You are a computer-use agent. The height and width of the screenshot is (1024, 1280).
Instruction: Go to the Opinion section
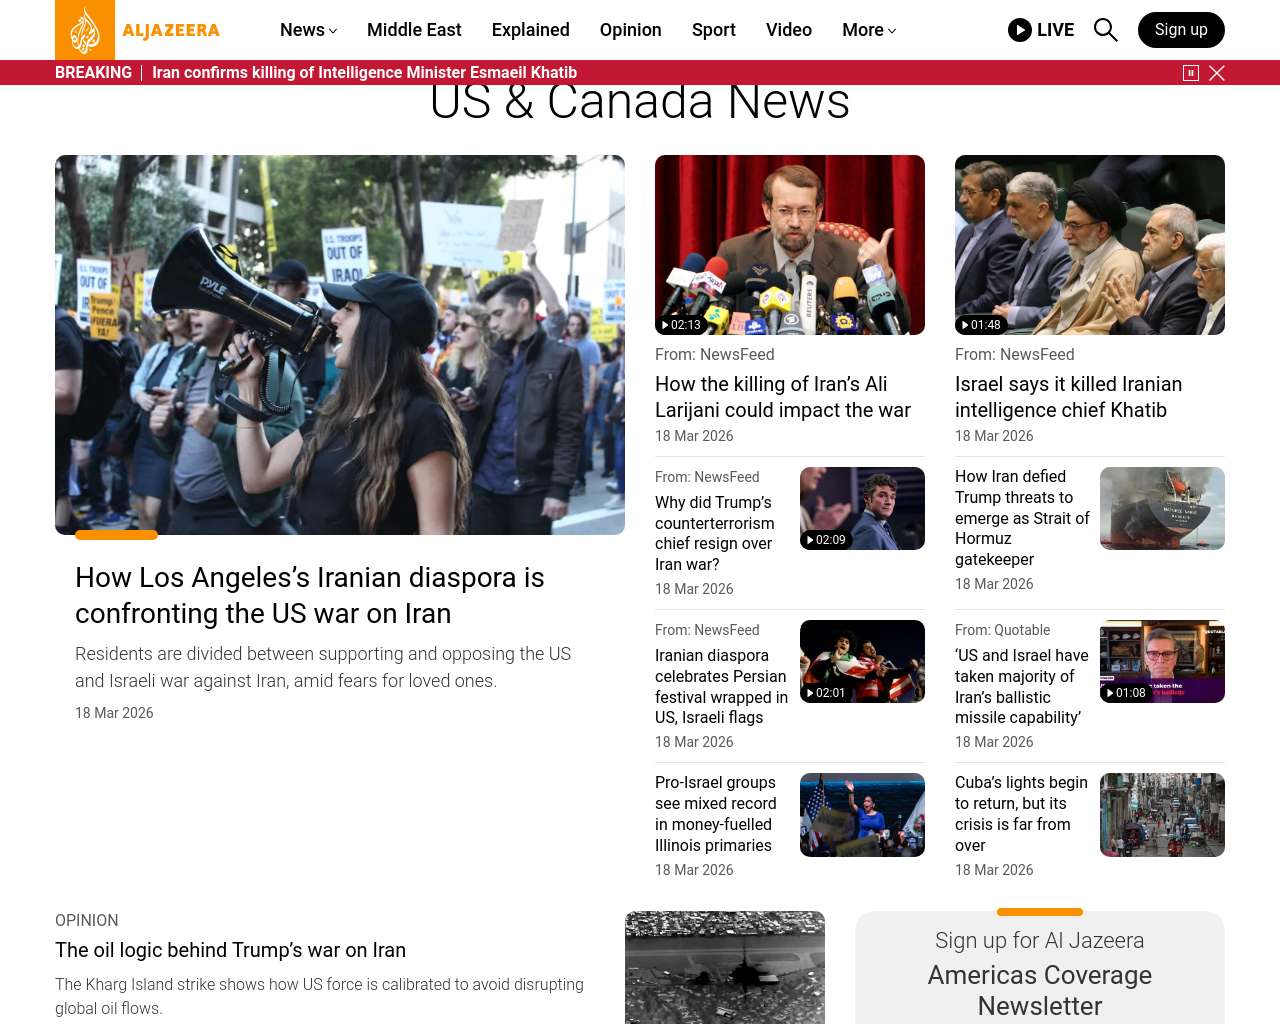pyautogui.click(x=630, y=30)
